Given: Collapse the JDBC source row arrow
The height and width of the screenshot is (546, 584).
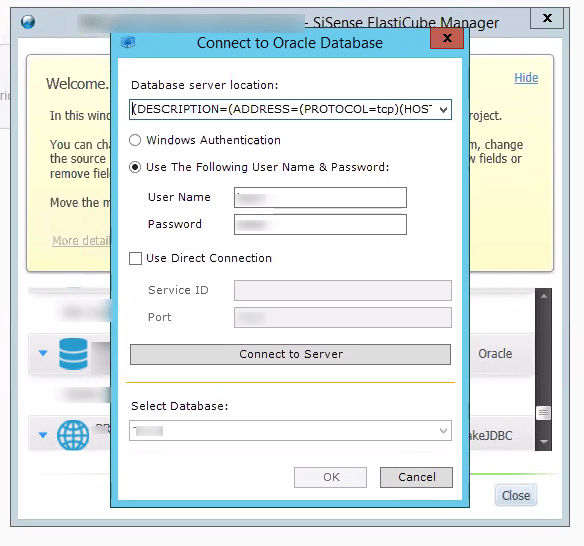Looking at the screenshot, I should (43, 435).
